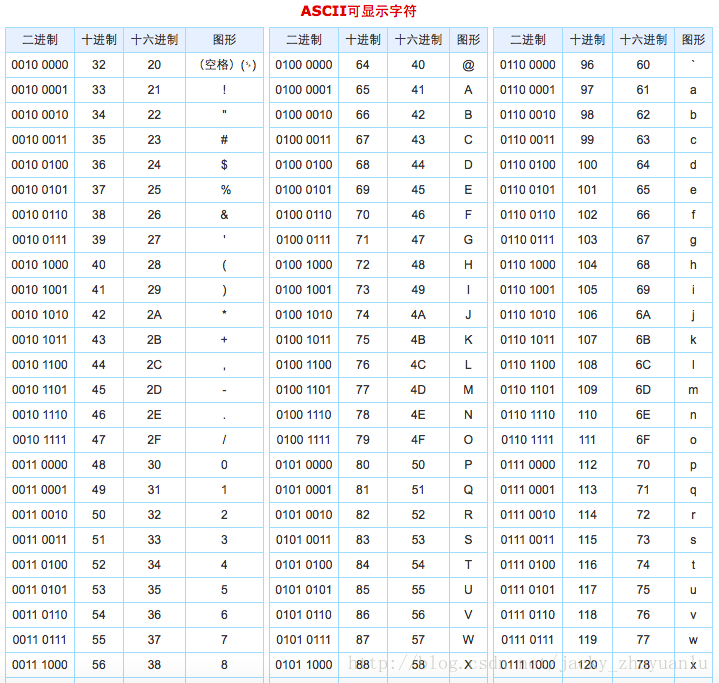Click the 'K' character cell
Screen dimensions: 719x683
[468, 339]
